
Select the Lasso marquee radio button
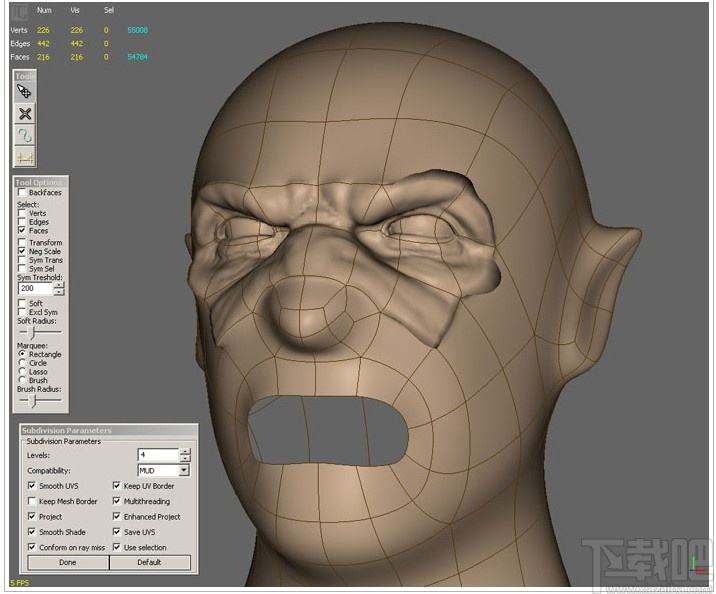(x=23, y=371)
